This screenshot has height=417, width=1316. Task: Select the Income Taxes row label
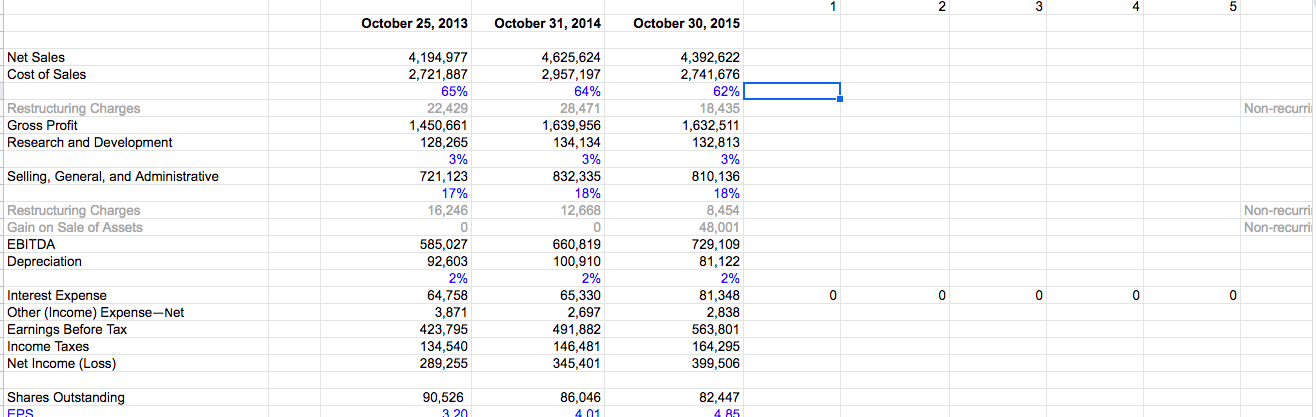pyautogui.click(x=47, y=346)
